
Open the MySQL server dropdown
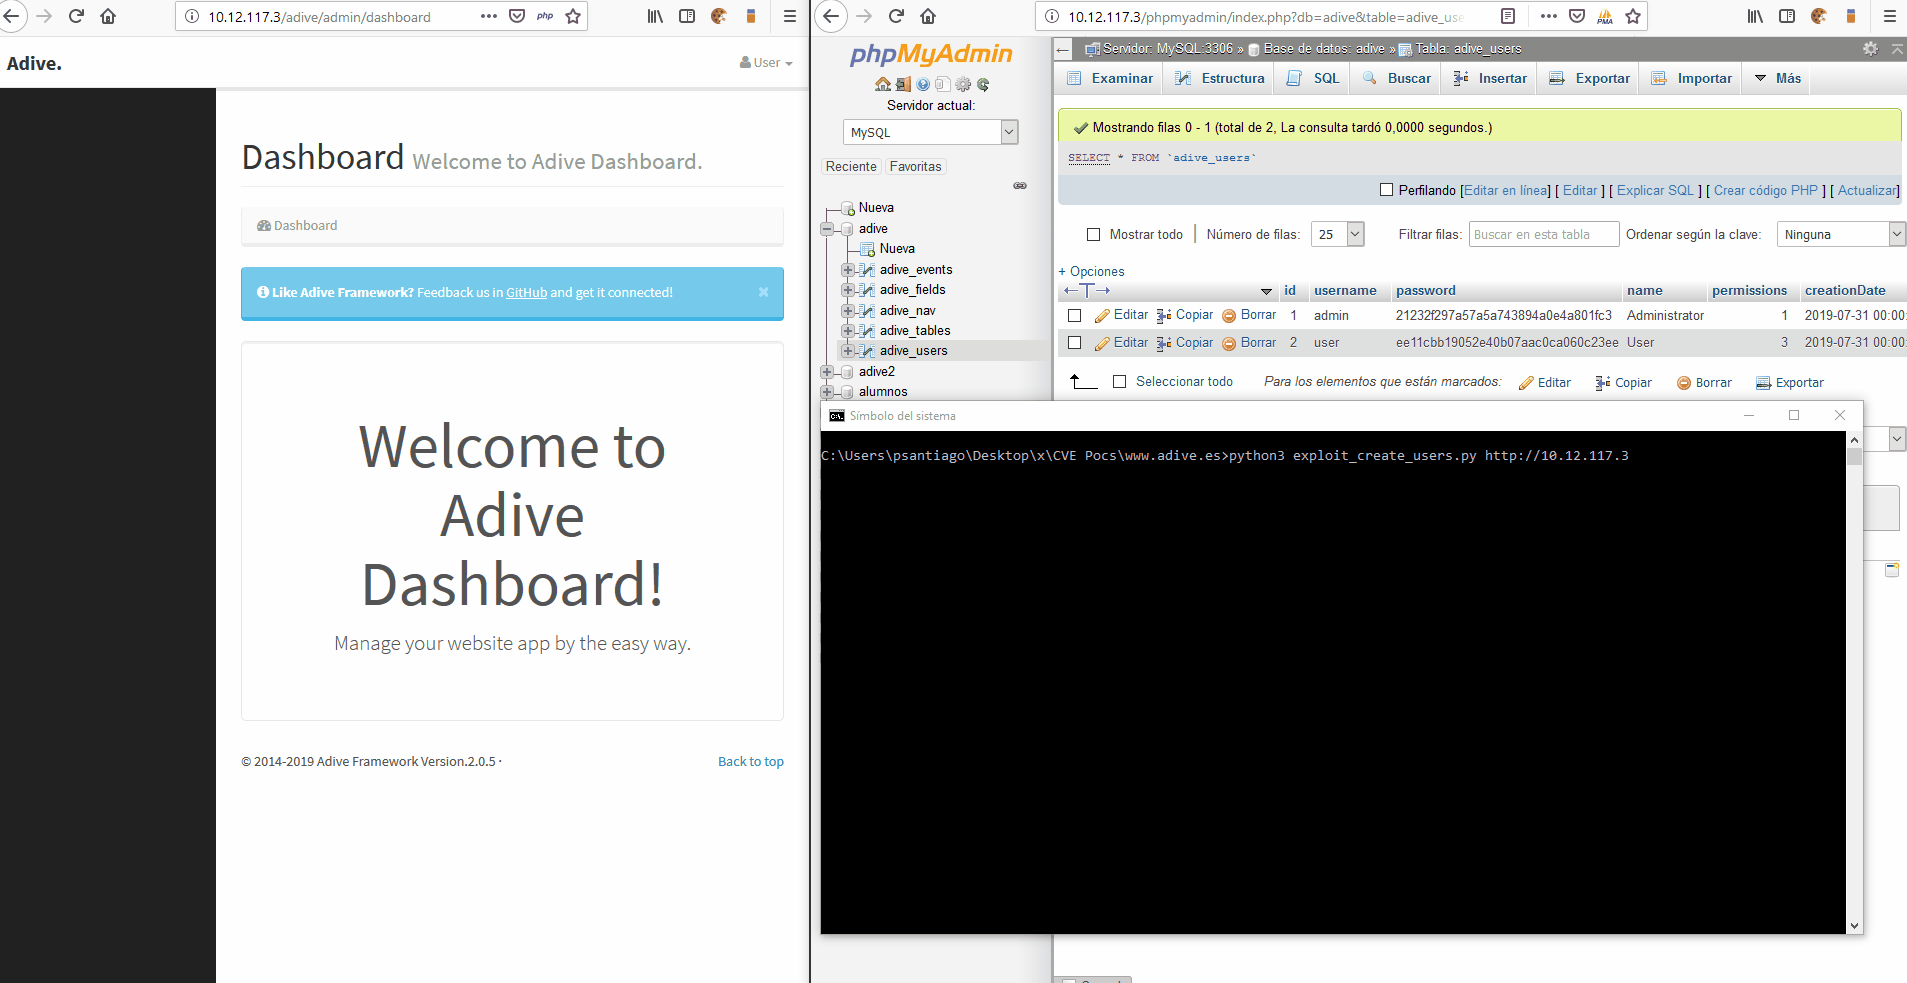coord(930,132)
